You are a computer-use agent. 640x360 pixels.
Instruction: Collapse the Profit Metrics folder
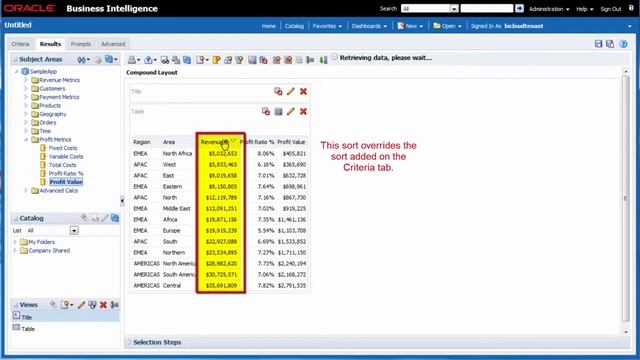[x=26, y=140]
